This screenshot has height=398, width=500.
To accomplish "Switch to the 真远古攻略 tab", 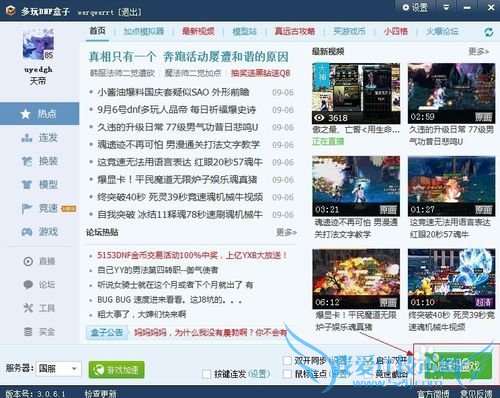I will (295, 31).
